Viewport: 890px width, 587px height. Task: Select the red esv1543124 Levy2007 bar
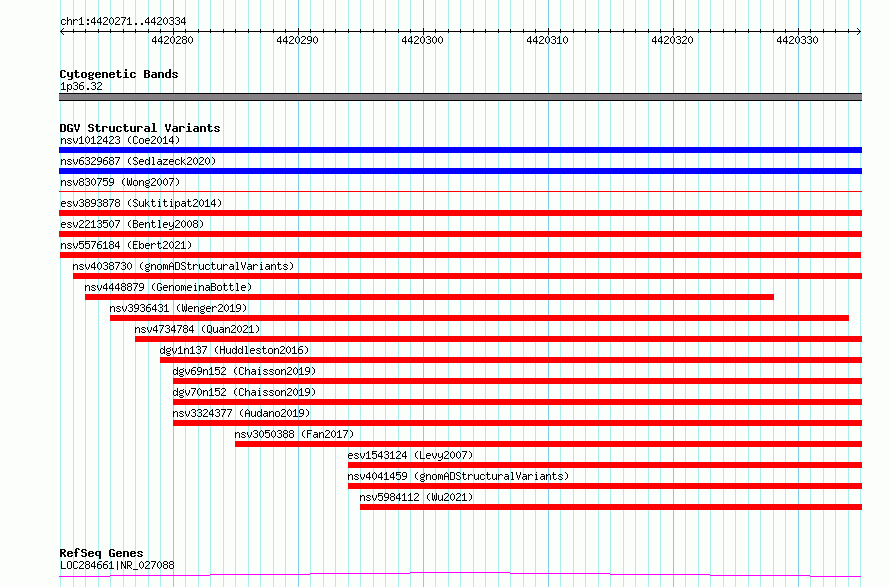[x=605, y=465]
